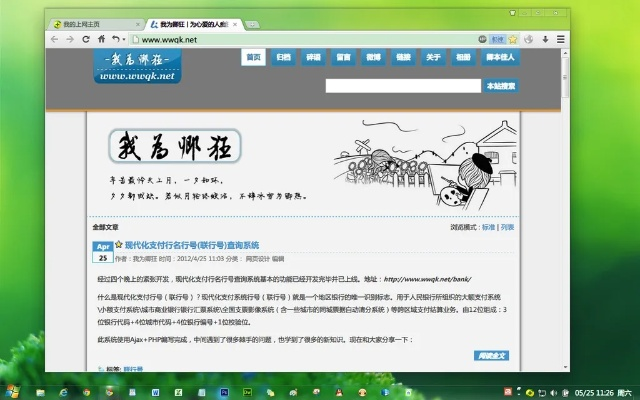The height and width of the screenshot is (400, 640).
Task: Open the 现代化支付行名行号查询系统 article link
Action: pyautogui.click(x=192, y=244)
